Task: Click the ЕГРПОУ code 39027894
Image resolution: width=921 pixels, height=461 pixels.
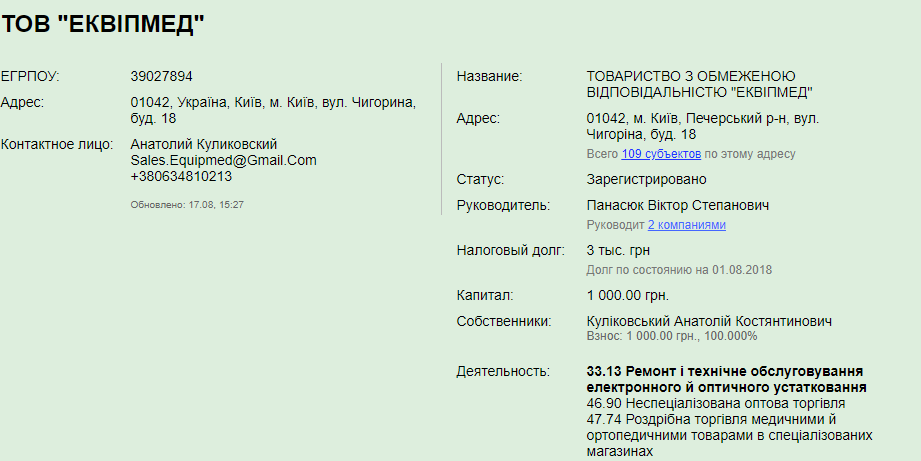Action: 162,76
